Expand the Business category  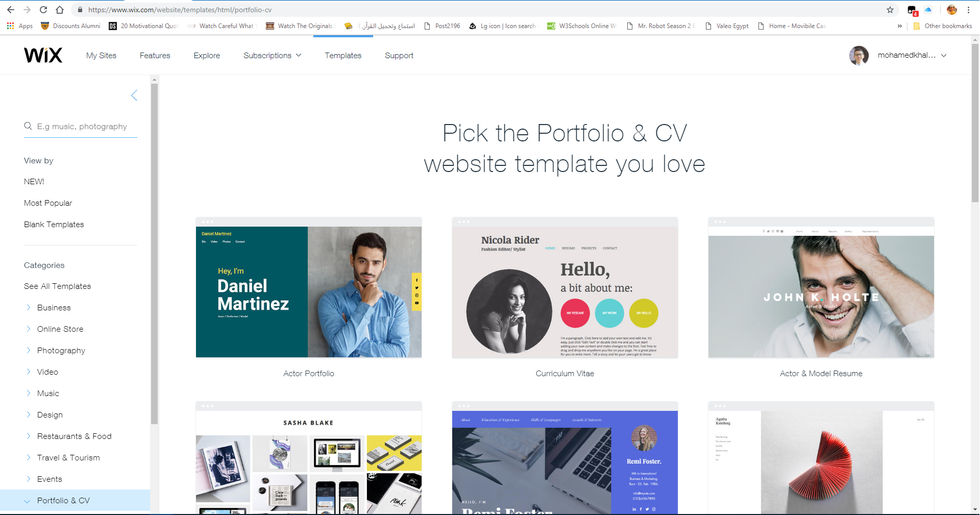[28, 308]
